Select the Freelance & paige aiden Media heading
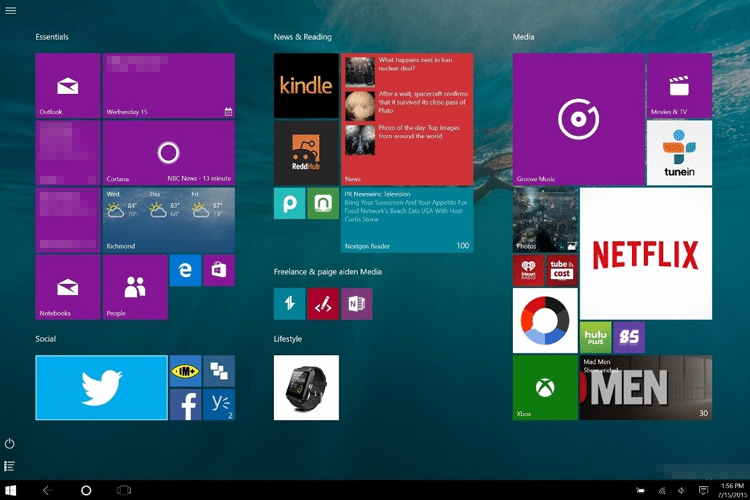The image size is (750, 500). coord(328,272)
